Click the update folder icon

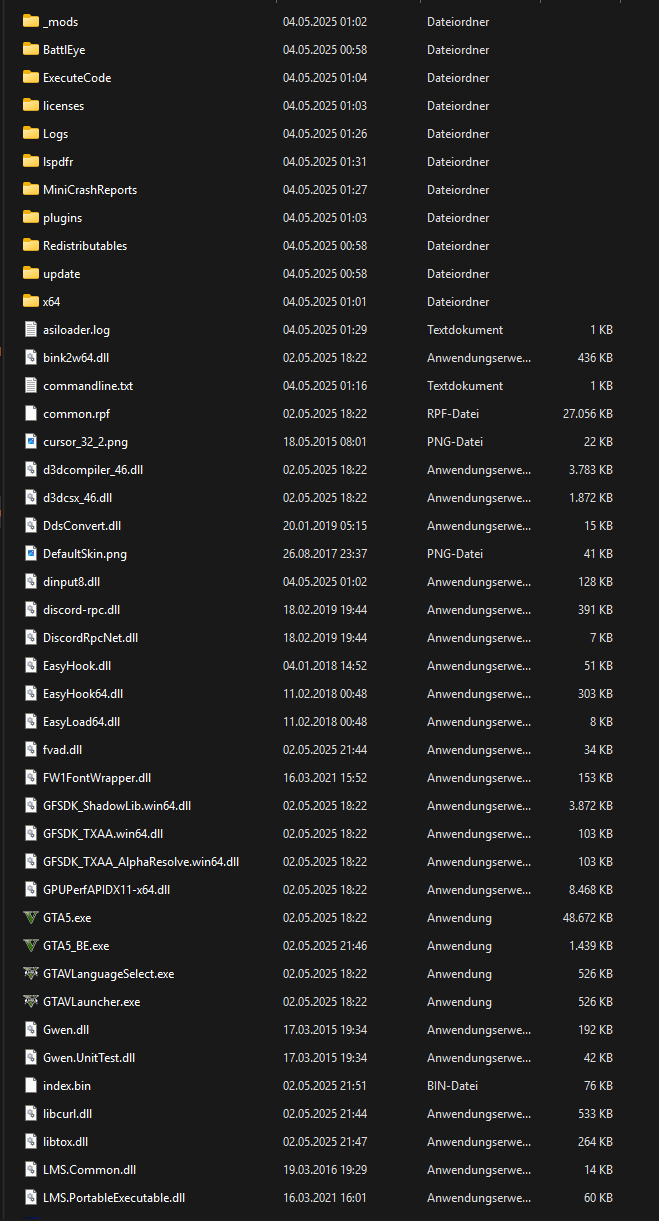[x=30, y=273]
